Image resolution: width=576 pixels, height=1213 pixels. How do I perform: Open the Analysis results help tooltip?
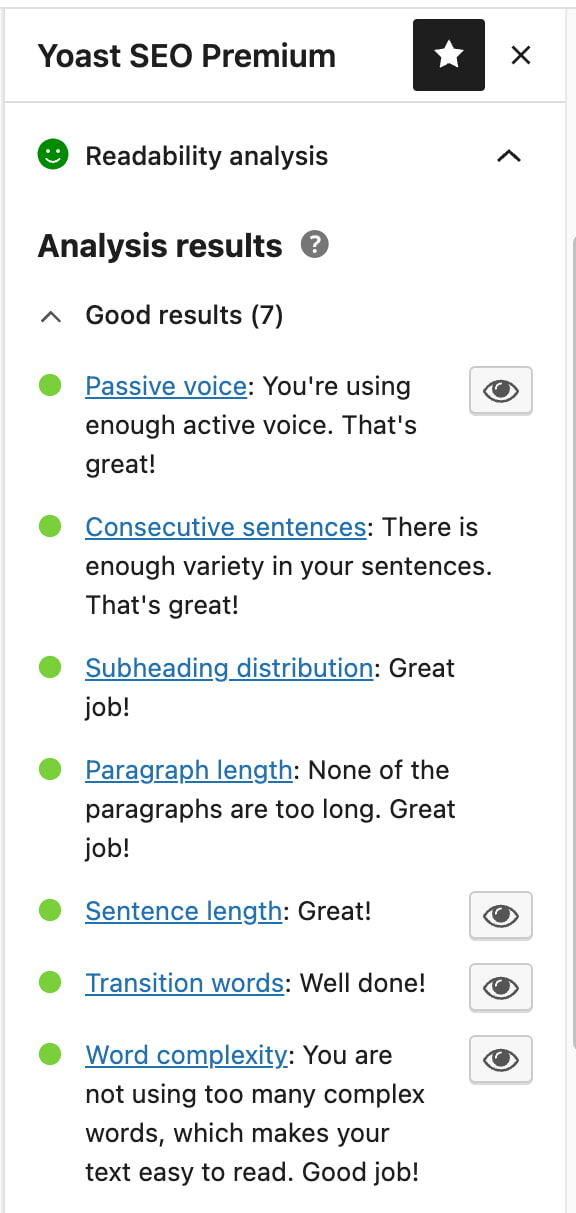coord(316,245)
